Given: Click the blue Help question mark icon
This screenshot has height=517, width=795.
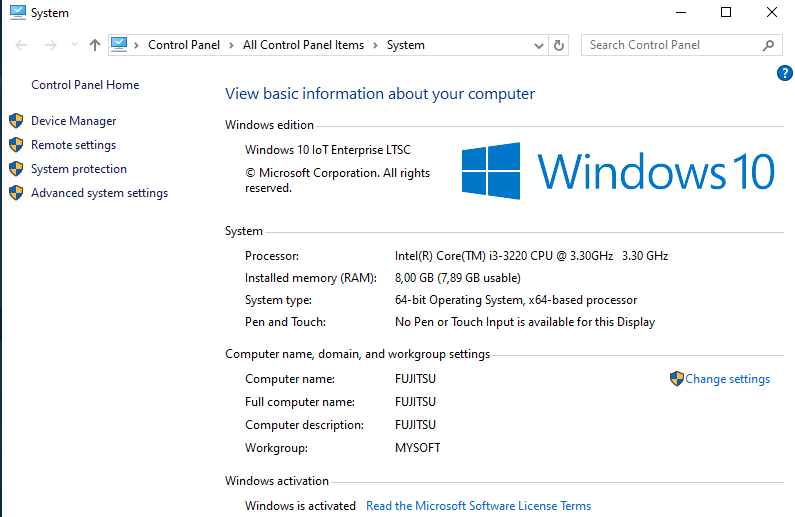Looking at the screenshot, I should tap(784, 73).
